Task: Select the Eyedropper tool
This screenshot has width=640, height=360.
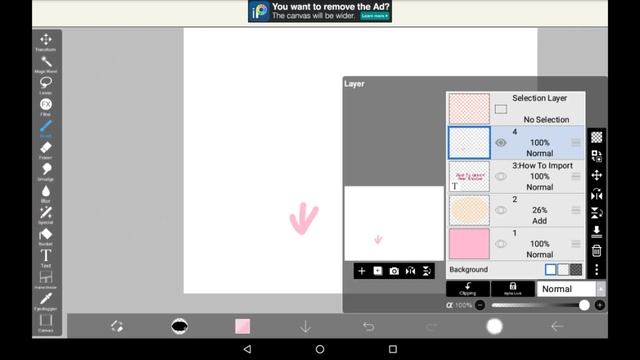Action: 46,301
